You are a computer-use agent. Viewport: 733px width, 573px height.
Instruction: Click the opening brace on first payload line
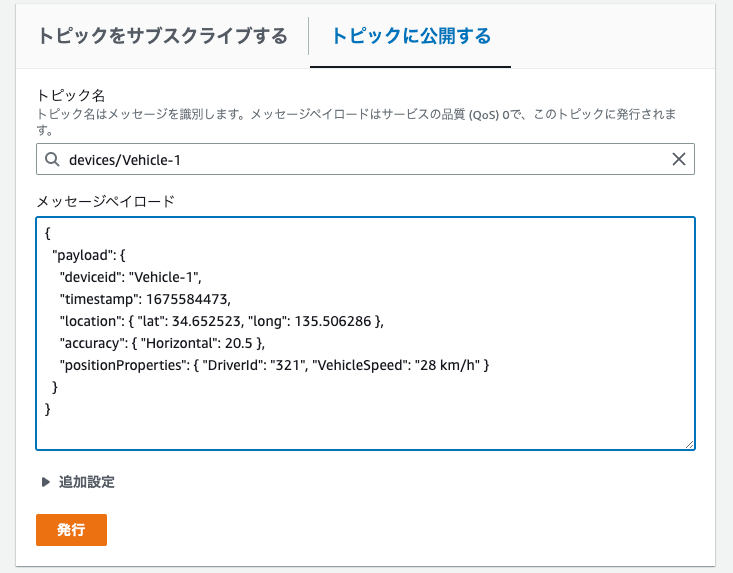[47, 233]
